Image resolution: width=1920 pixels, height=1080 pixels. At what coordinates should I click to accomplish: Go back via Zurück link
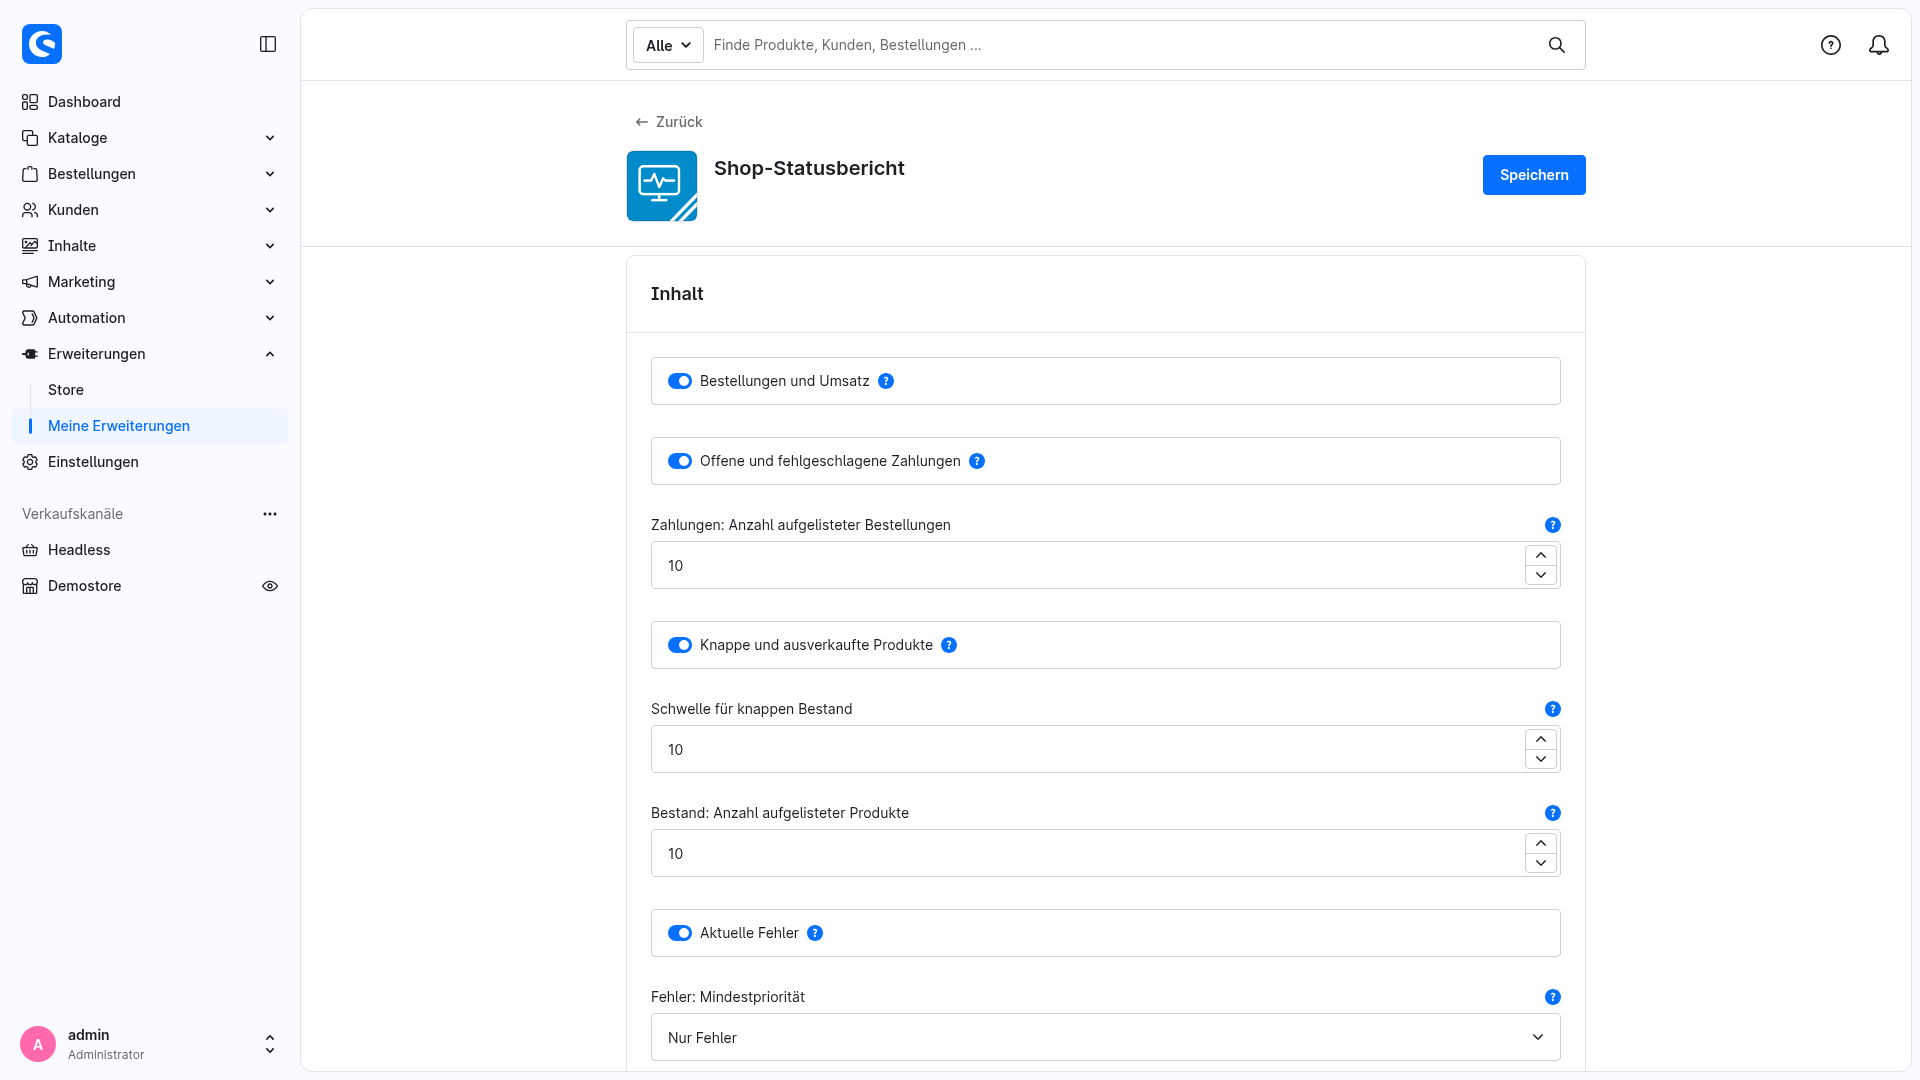click(669, 122)
